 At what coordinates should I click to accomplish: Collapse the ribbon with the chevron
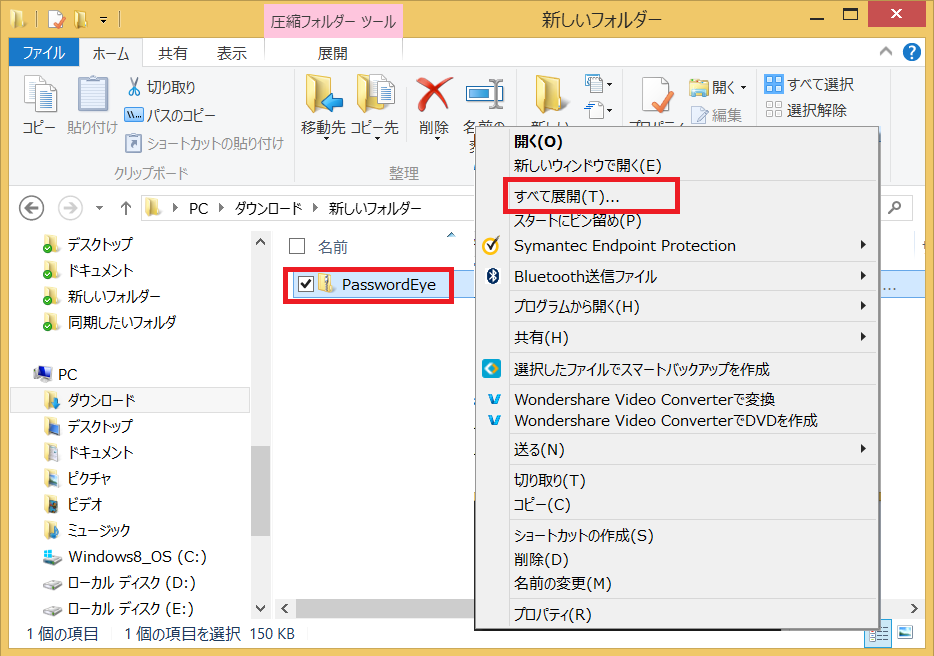pyautogui.click(x=886, y=52)
